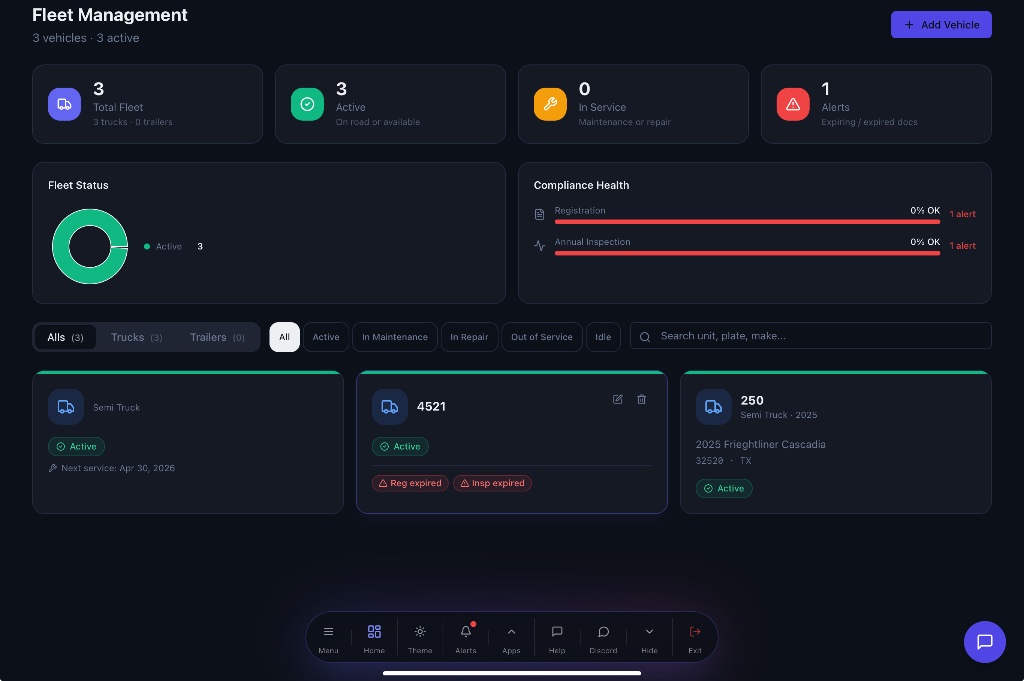Viewport: 1024px width, 681px height.
Task: Hide the bottom dock
Action: (649, 638)
